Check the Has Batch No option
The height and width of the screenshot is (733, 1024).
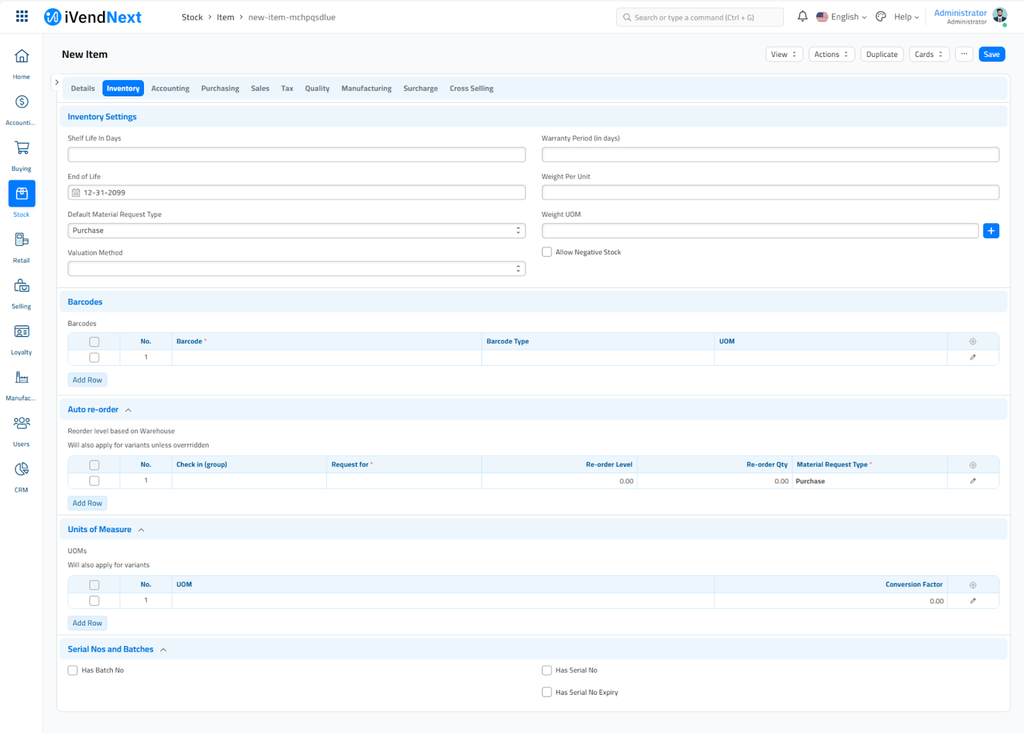73,670
